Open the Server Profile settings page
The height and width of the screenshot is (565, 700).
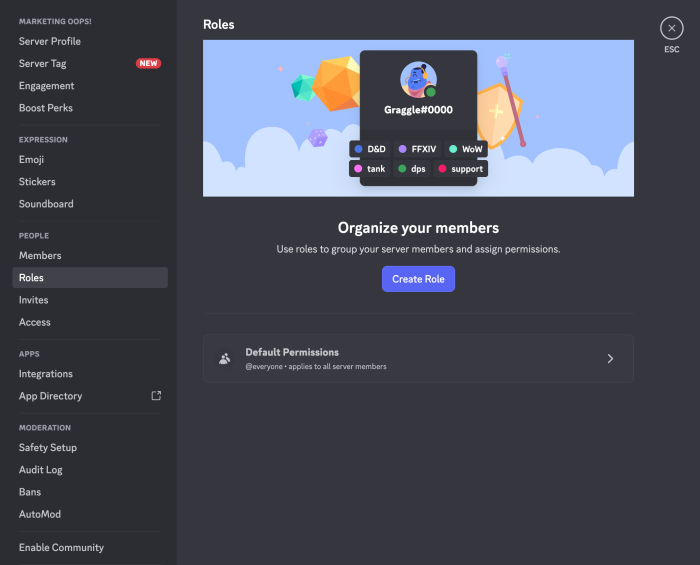pos(50,41)
